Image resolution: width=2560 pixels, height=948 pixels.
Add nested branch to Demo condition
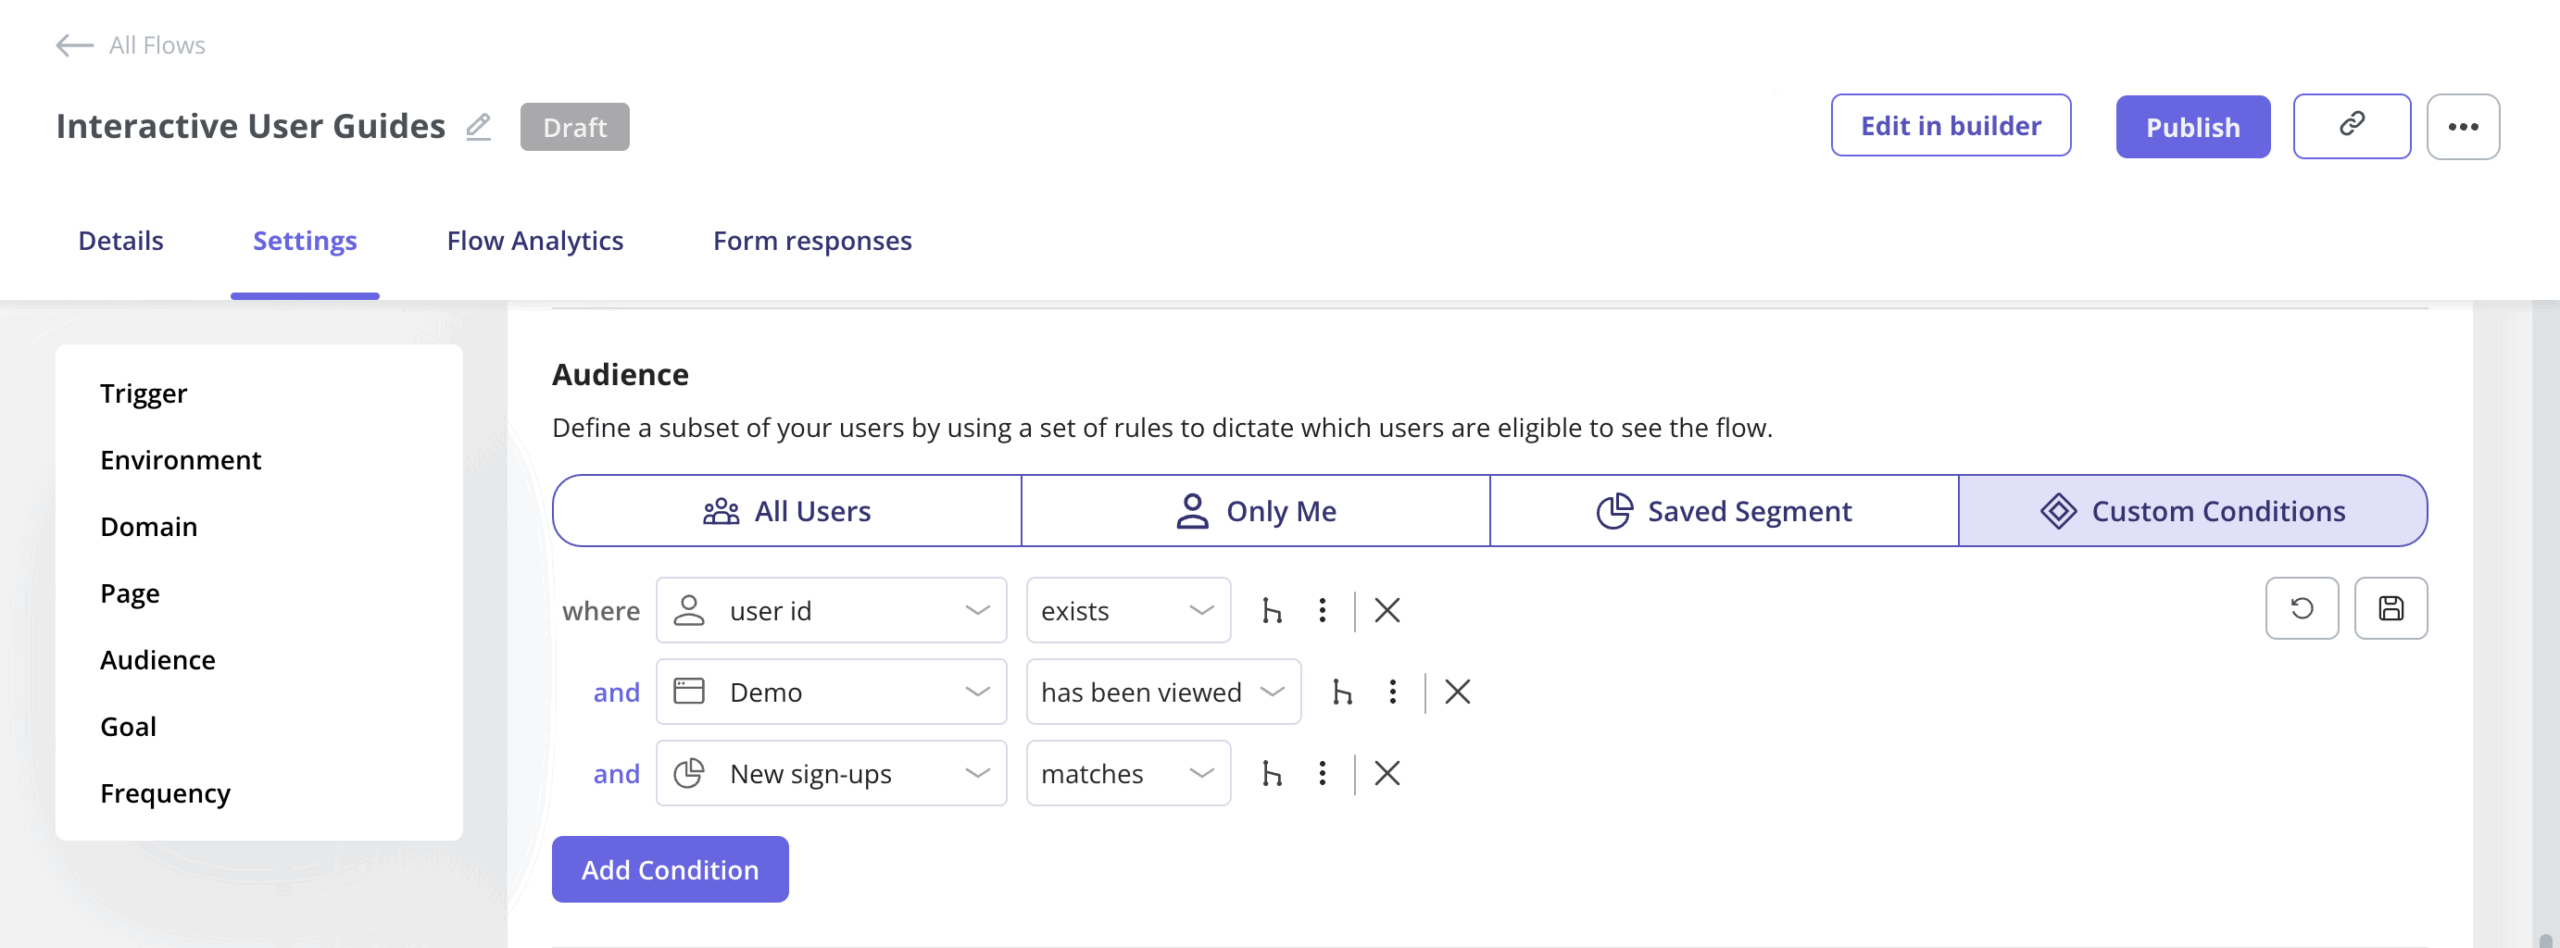1343,692
